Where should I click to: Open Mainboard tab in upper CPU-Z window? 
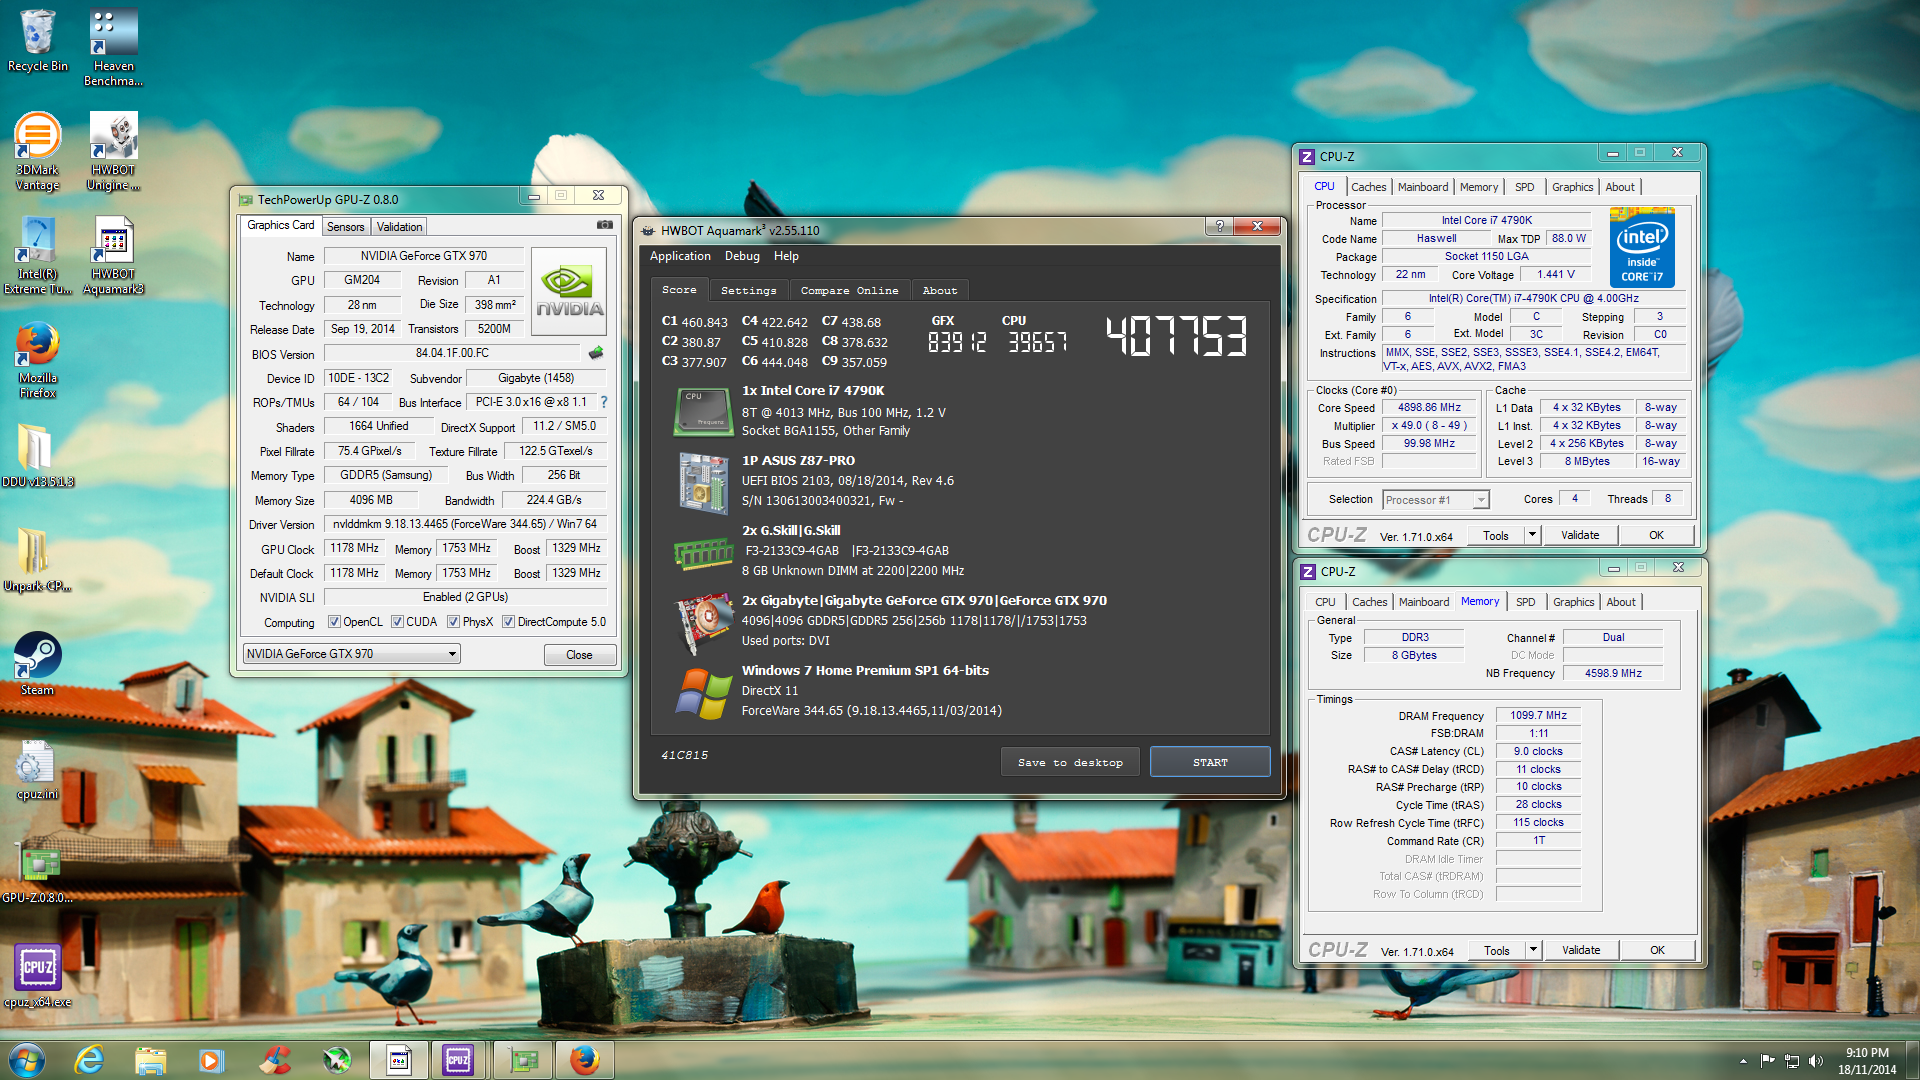1422,187
